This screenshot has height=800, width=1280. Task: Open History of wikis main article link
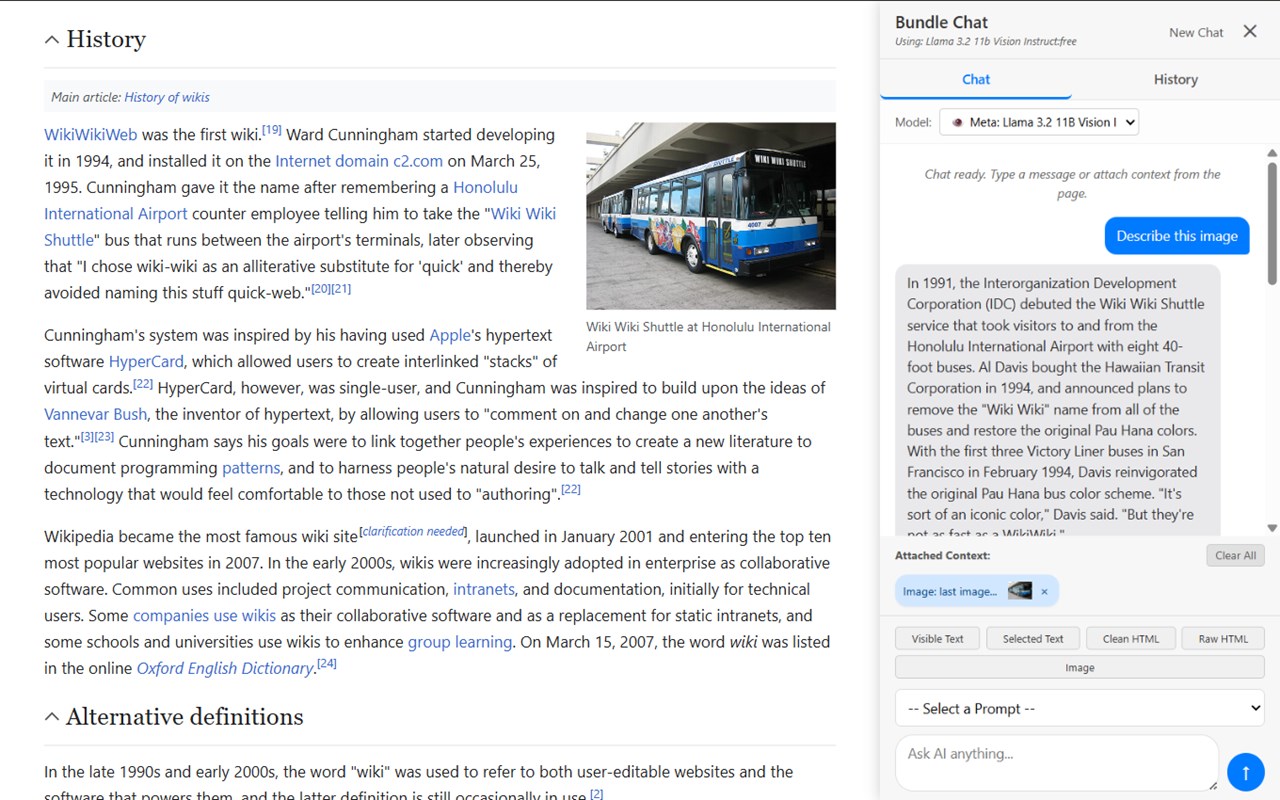click(167, 97)
